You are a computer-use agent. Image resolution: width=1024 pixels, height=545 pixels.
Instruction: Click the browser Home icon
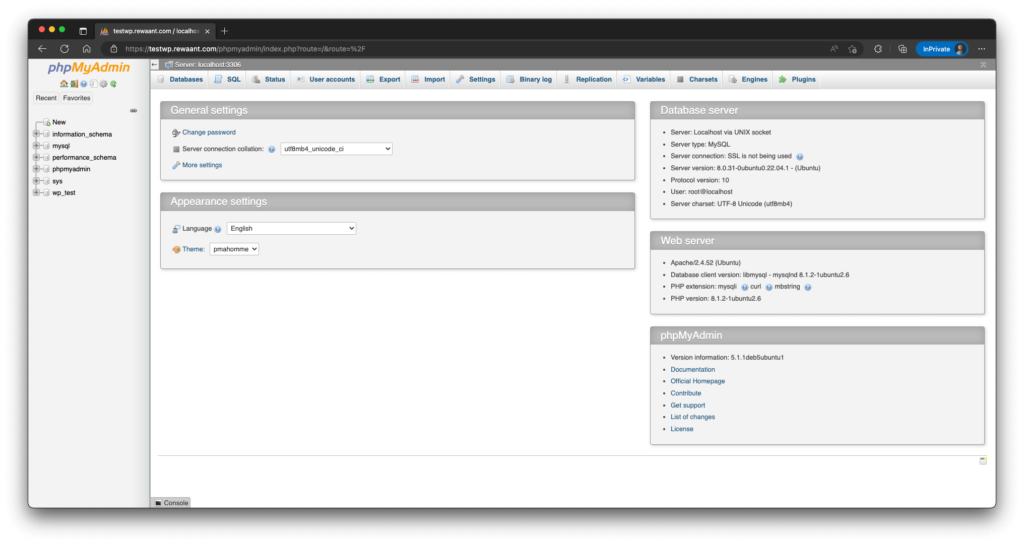pyautogui.click(x=86, y=49)
